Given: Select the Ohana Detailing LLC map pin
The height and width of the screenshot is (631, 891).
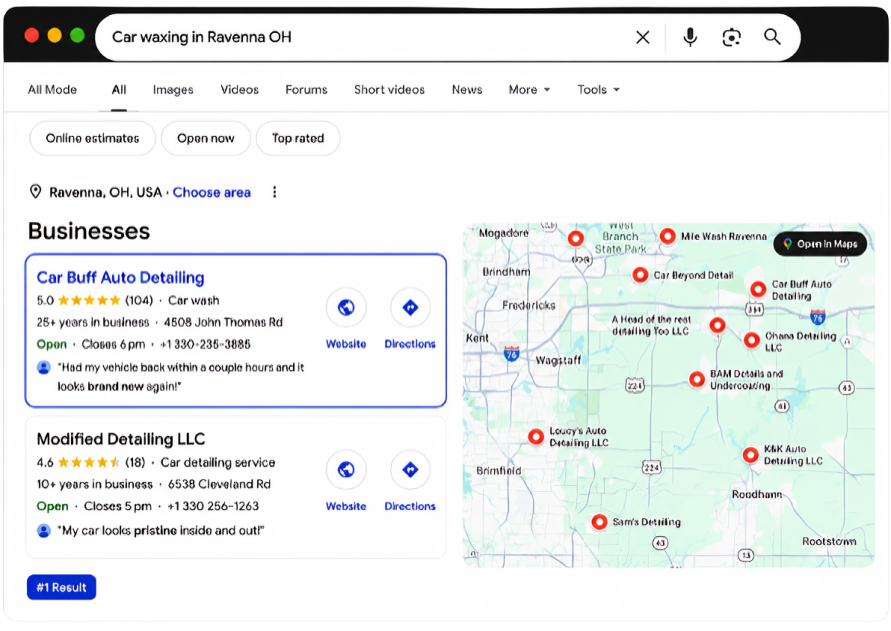Looking at the screenshot, I should pyautogui.click(x=752, y=341).
